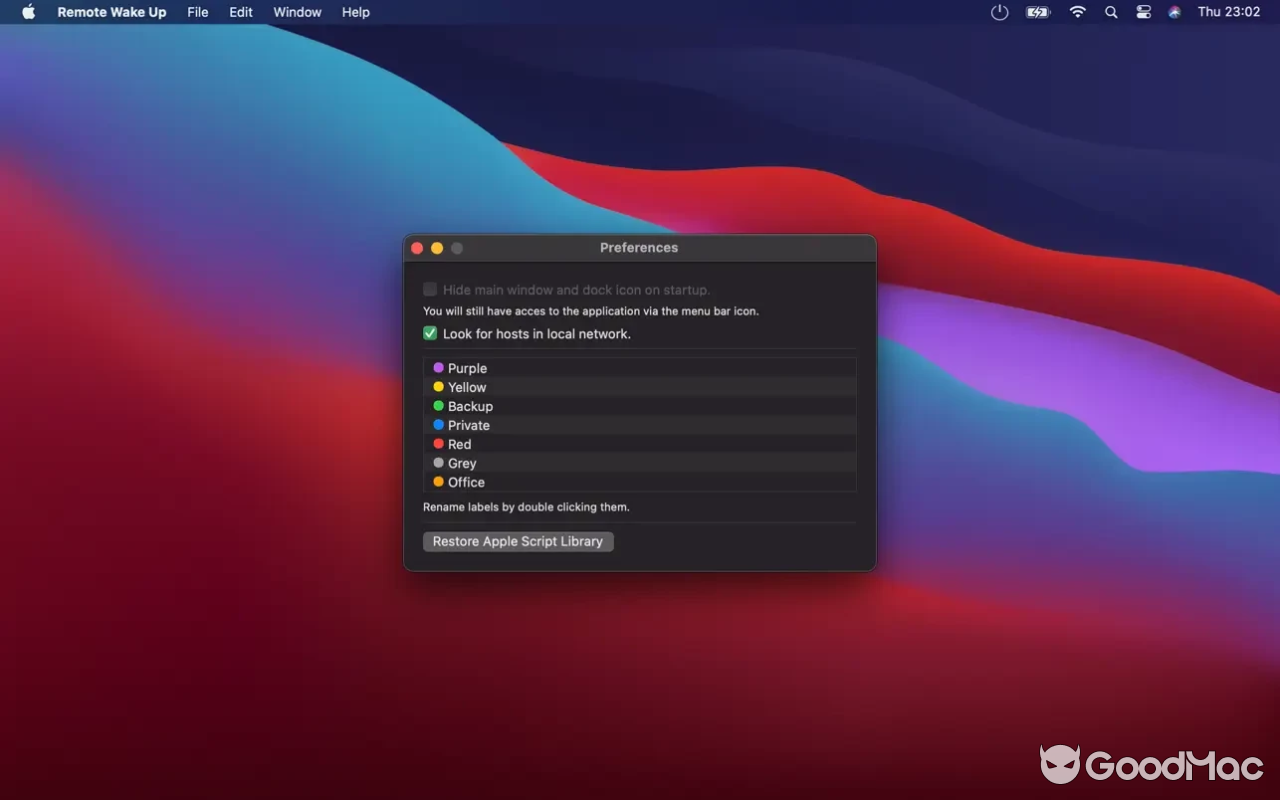Click Restore Apple Script Library
Image resolution: width=1280 pixels, height=800 pixels.
click(517, 541)
